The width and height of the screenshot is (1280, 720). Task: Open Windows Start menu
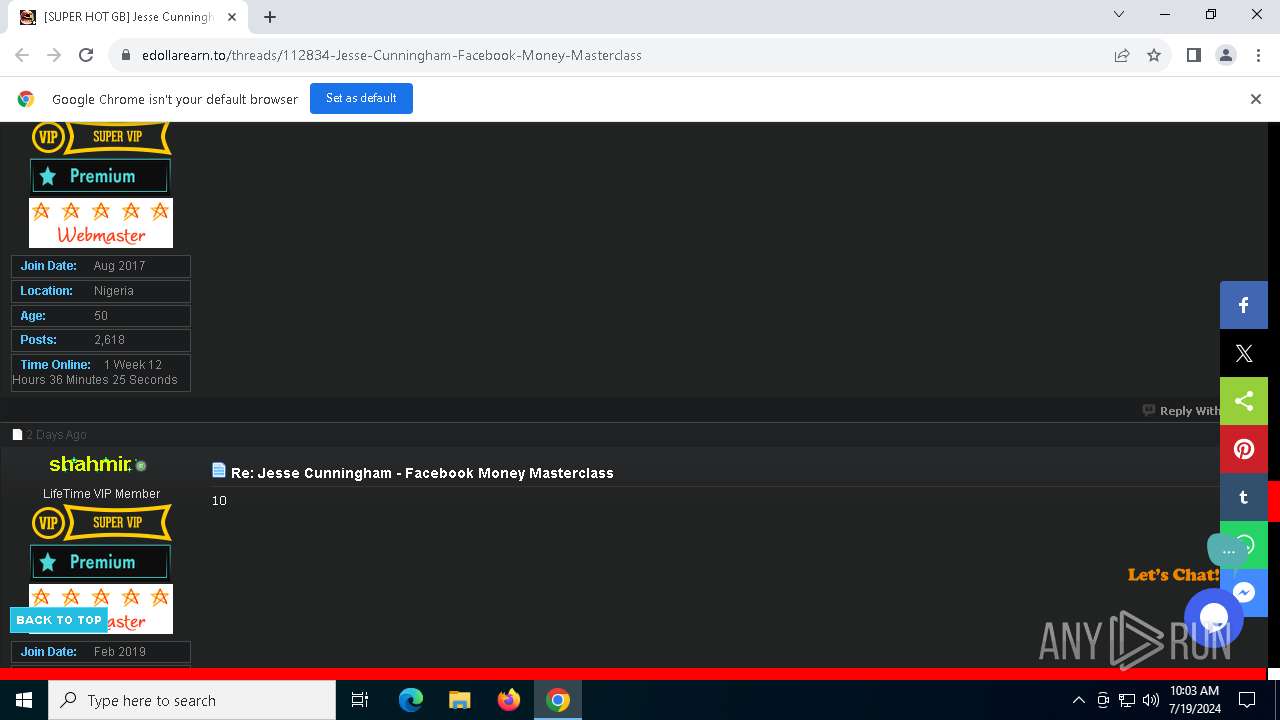tap(24, 700)
